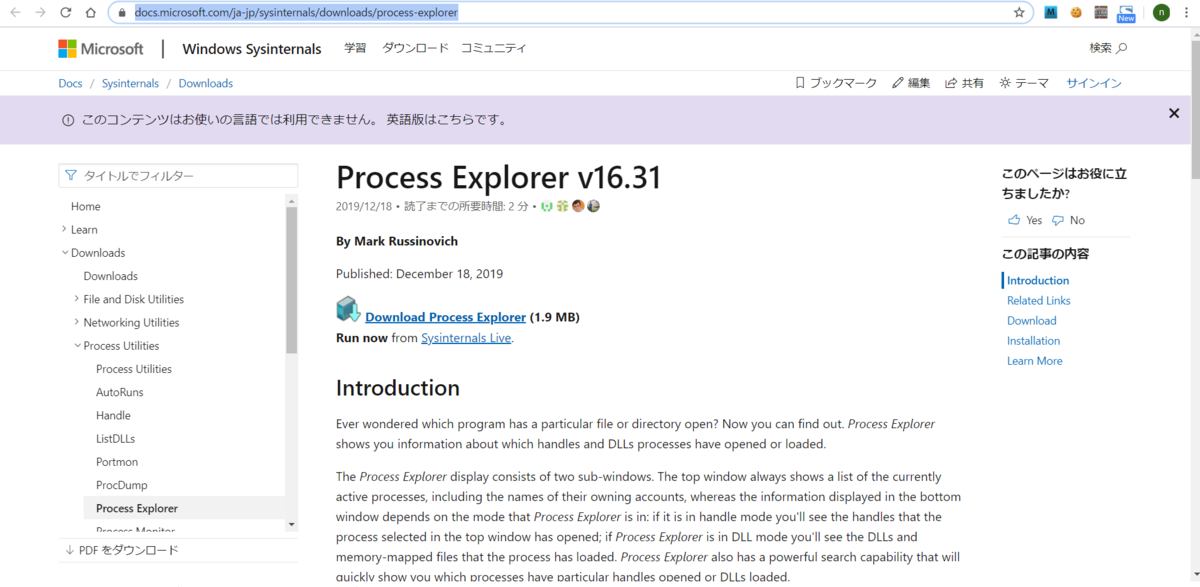Select Handle in sidebar
The height and width of the screenshot is (587, 1200).
[x=113, y=415]
